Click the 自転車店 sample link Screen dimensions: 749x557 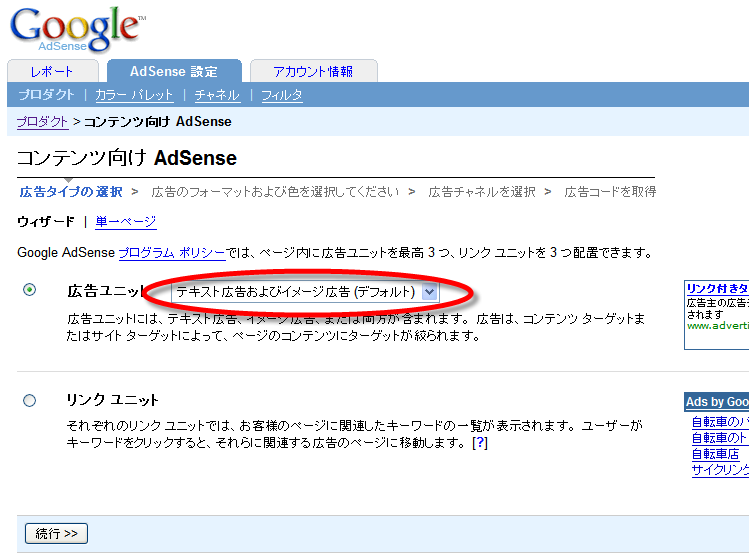[x=715, y=454]
